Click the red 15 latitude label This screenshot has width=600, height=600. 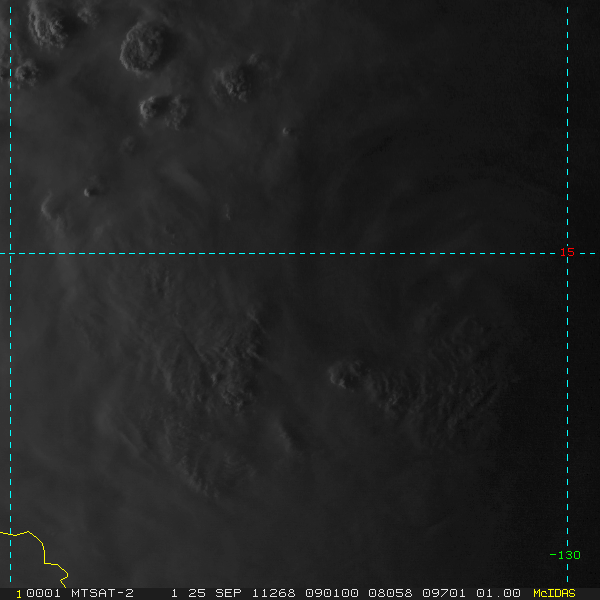(x=567, y=252)
